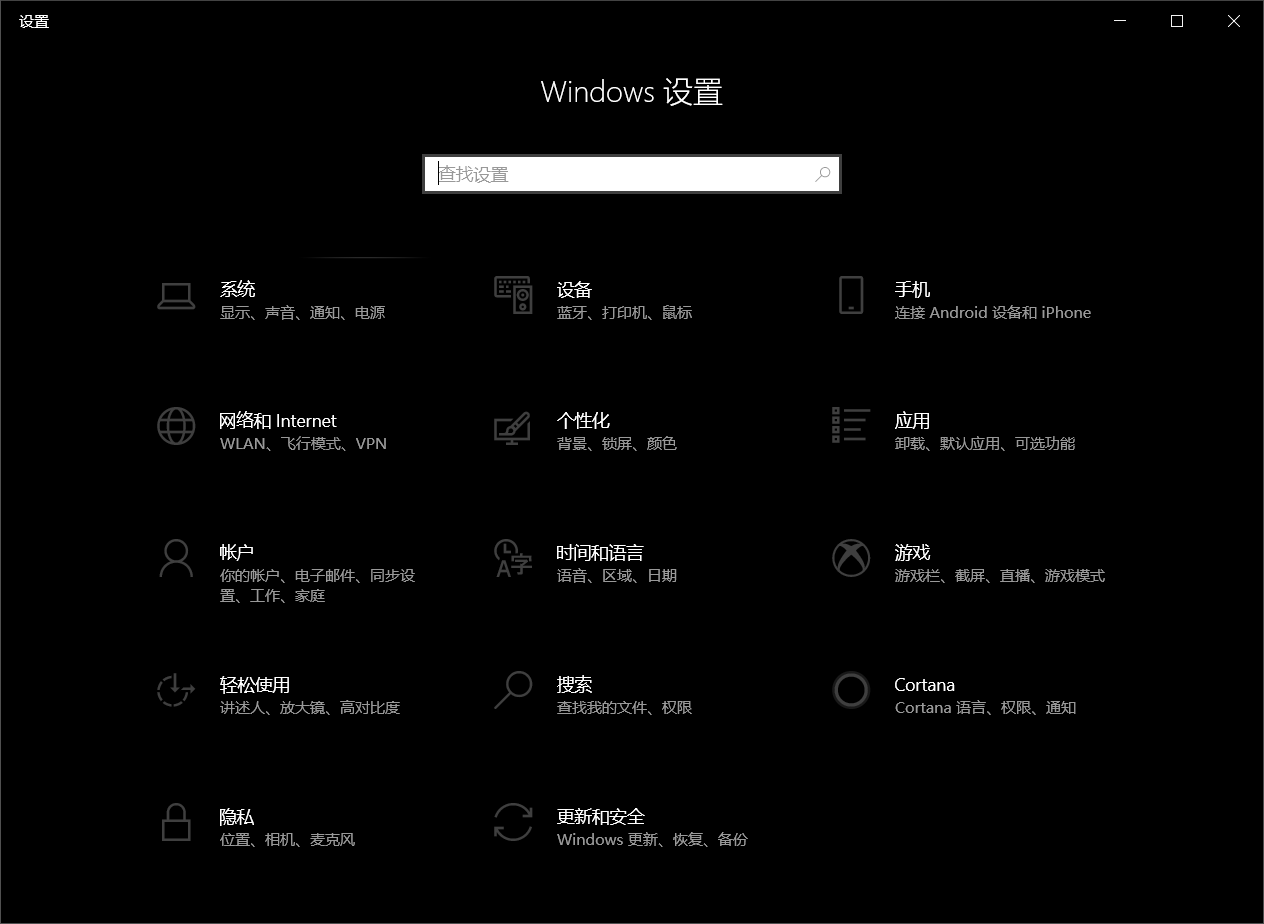Open the 搜索 settings title

[x=575, y=684]
